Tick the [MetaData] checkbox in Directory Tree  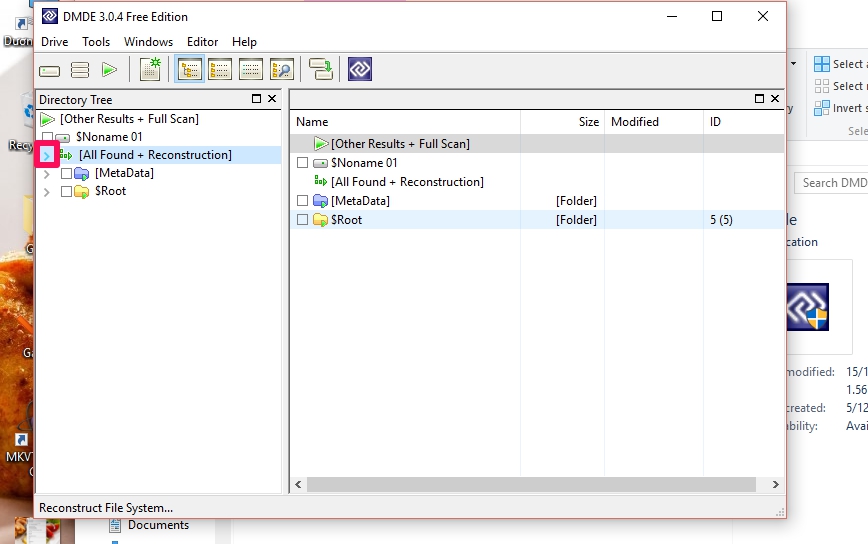pyautogui.click(x=66, y=174)
